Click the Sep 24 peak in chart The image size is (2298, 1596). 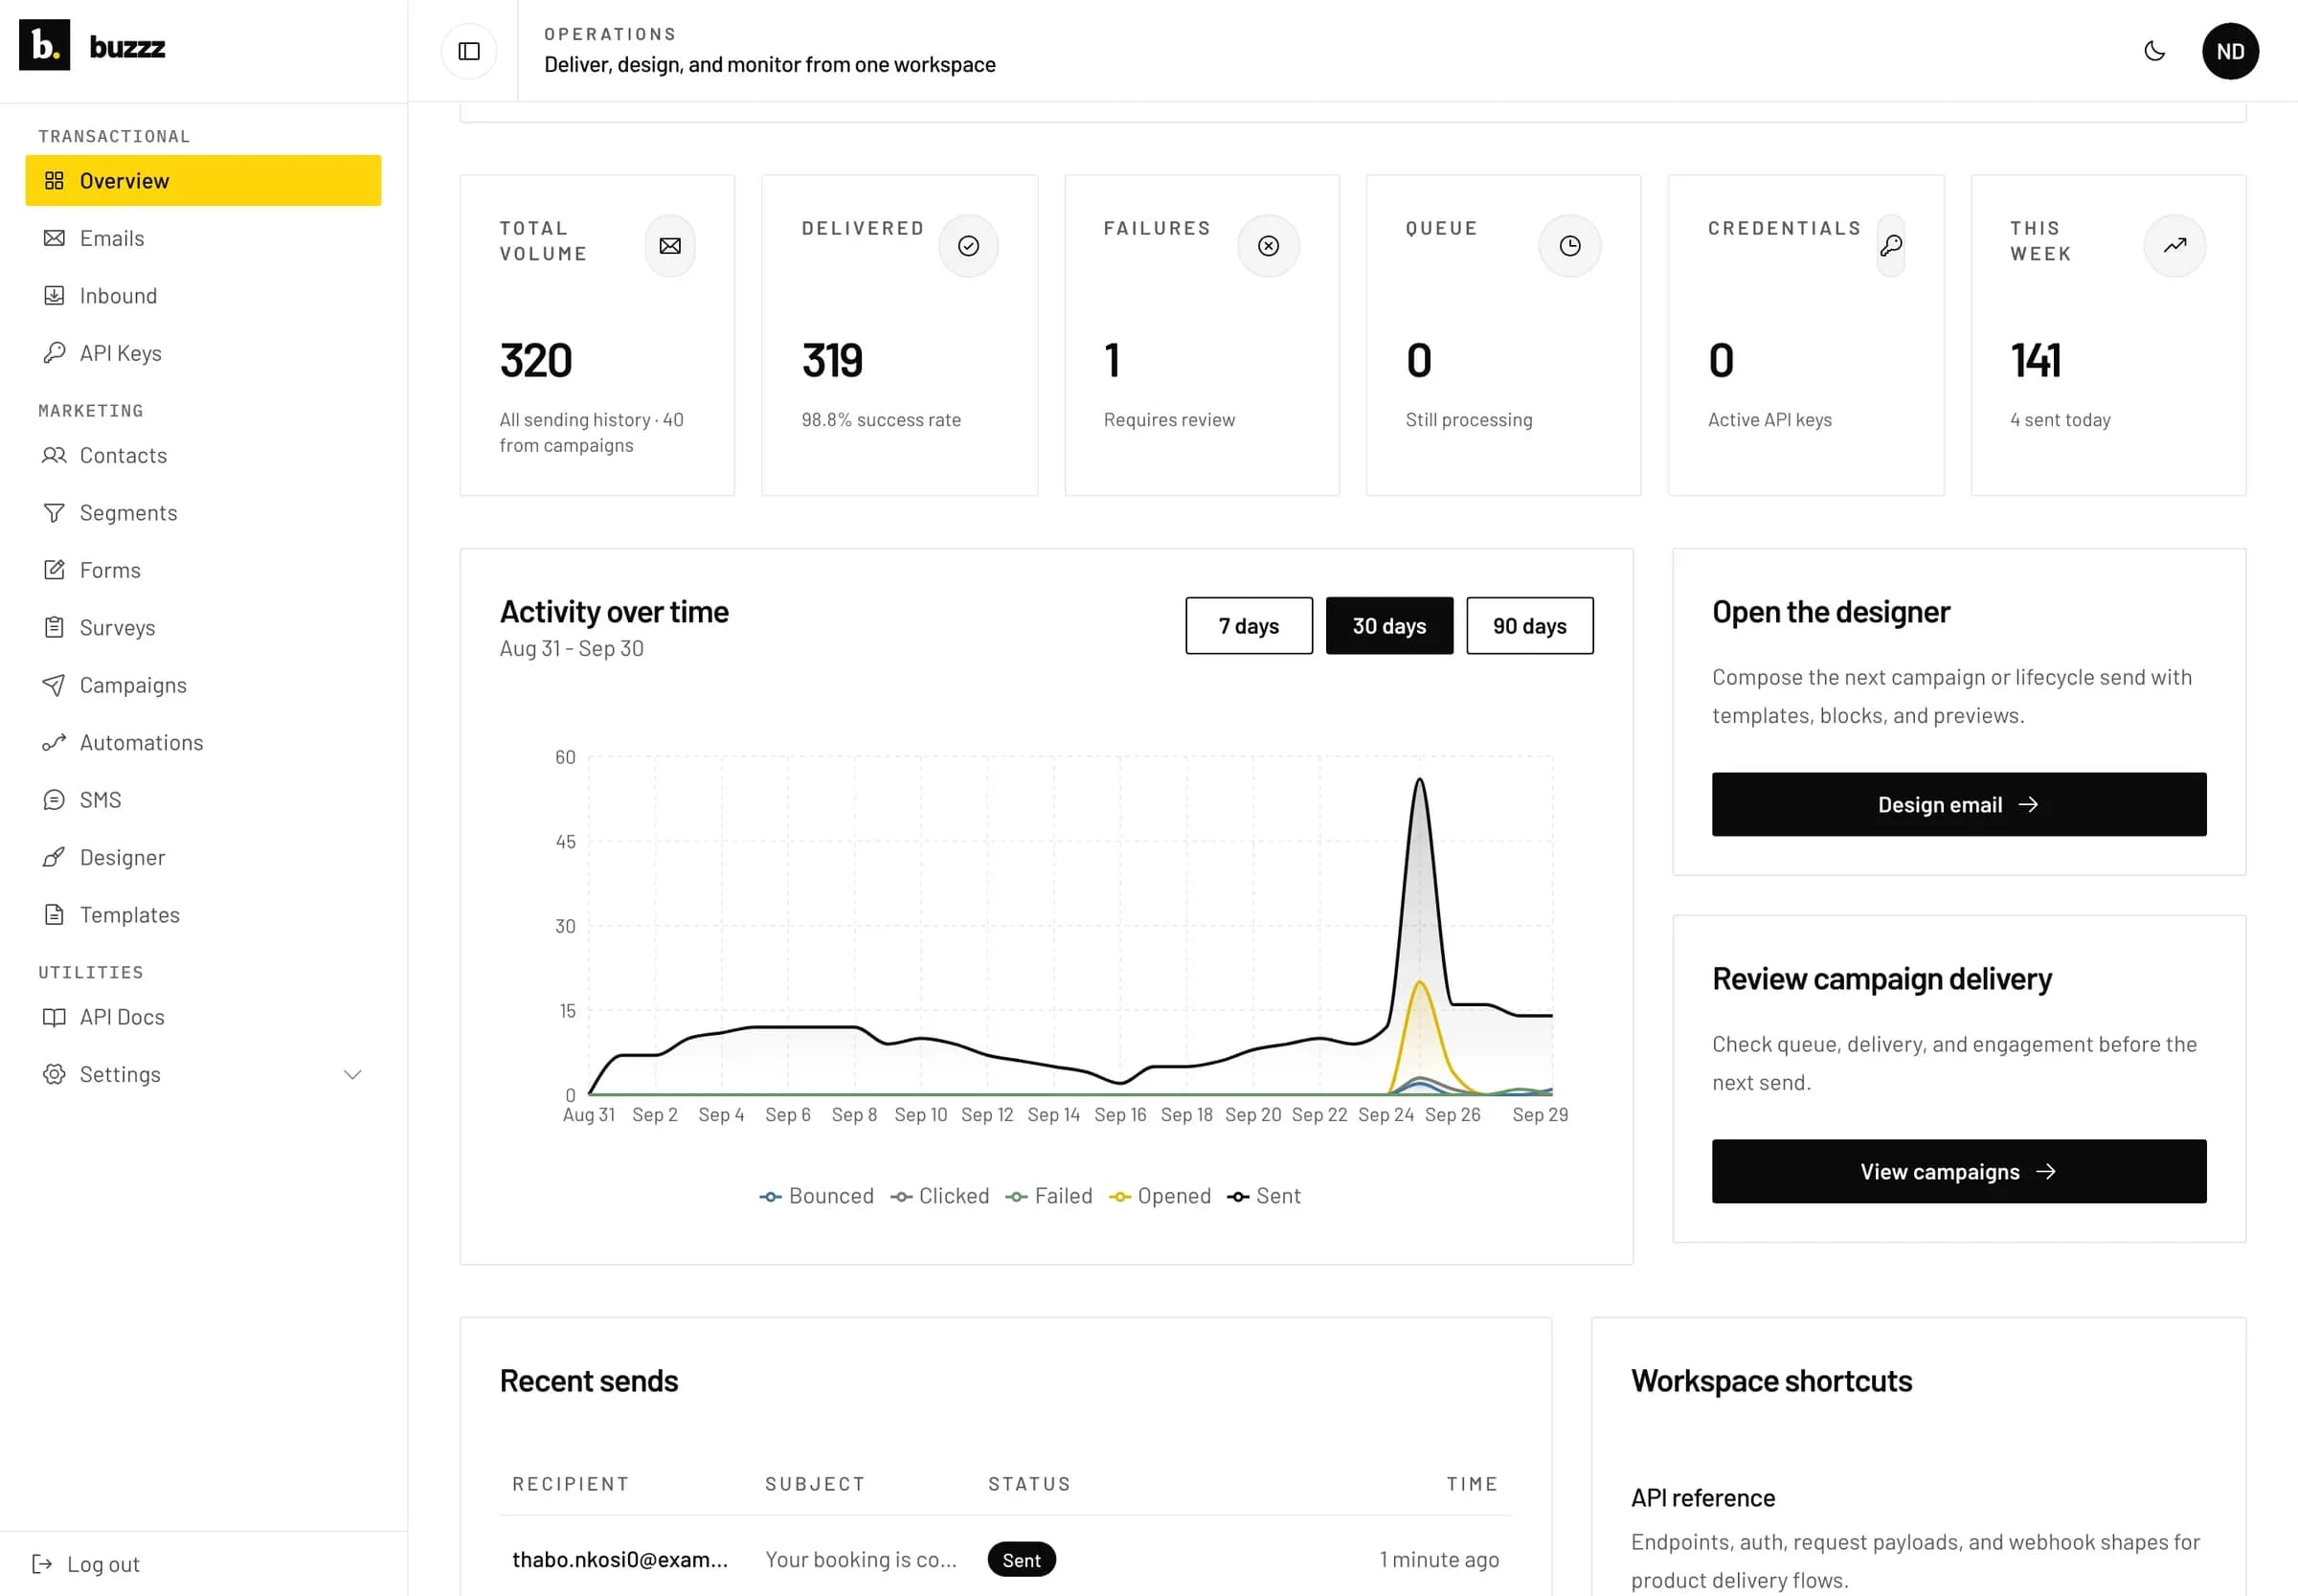pyautogui.click(x=1418, y=781)
